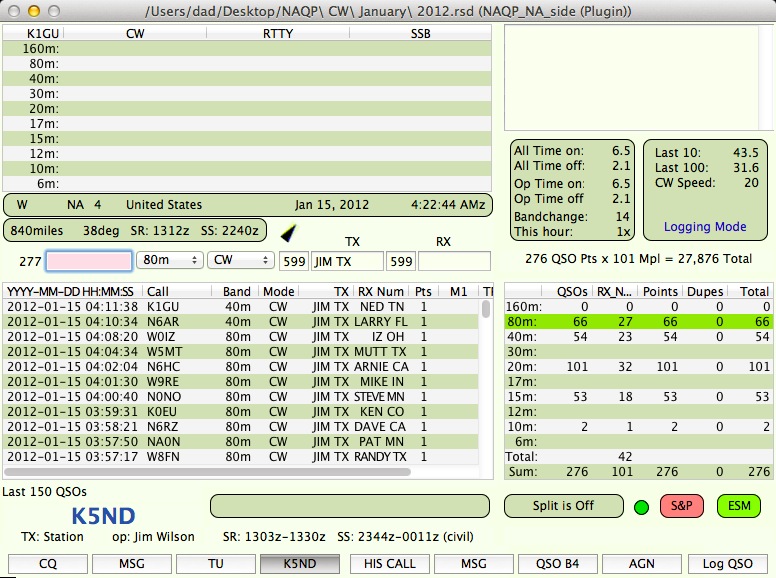Select the W9RE log entry row
This screenshot has height=578, width=776.
(x=241, y=382)
